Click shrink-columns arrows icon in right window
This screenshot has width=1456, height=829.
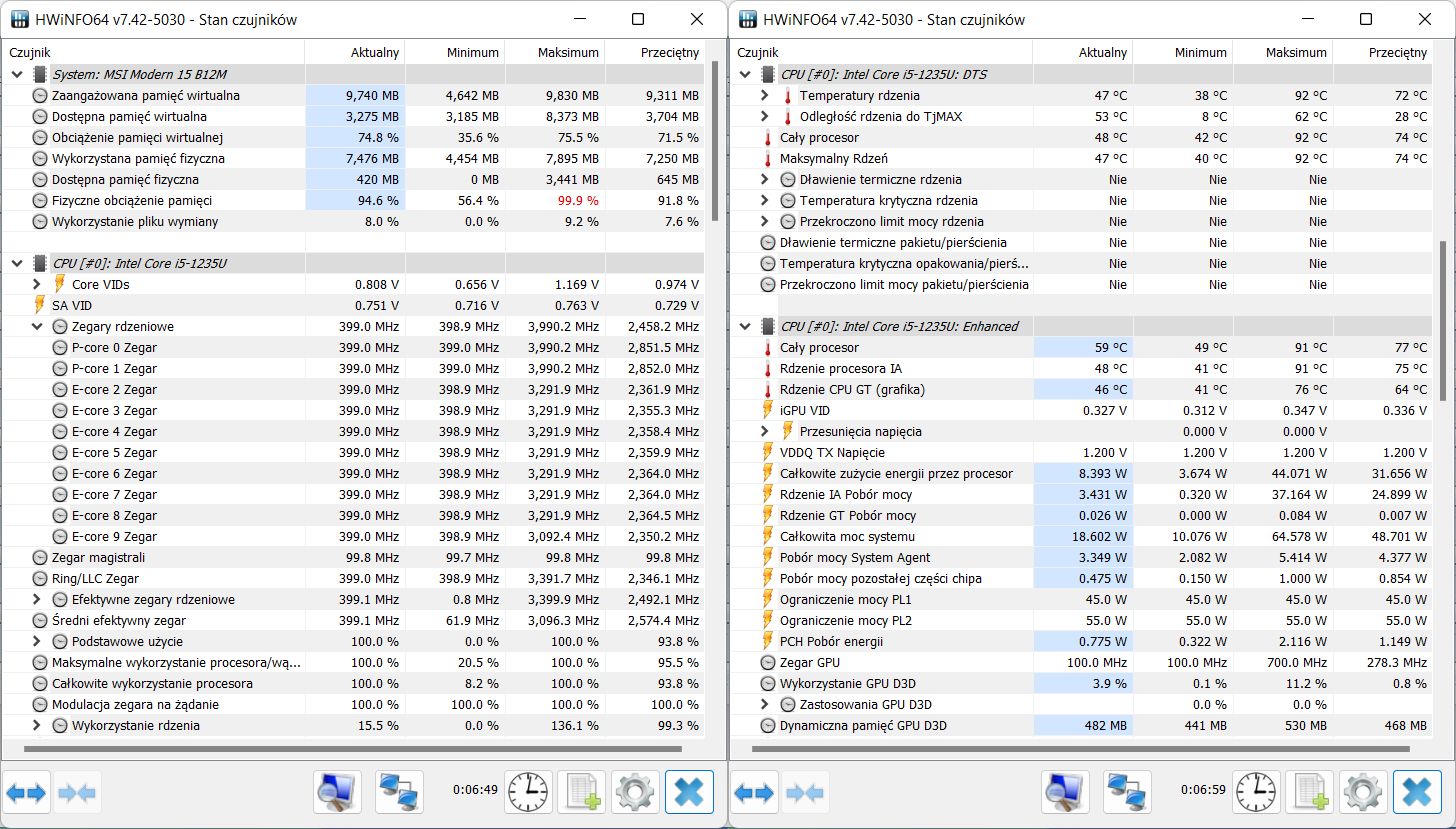tap(805, 794)
